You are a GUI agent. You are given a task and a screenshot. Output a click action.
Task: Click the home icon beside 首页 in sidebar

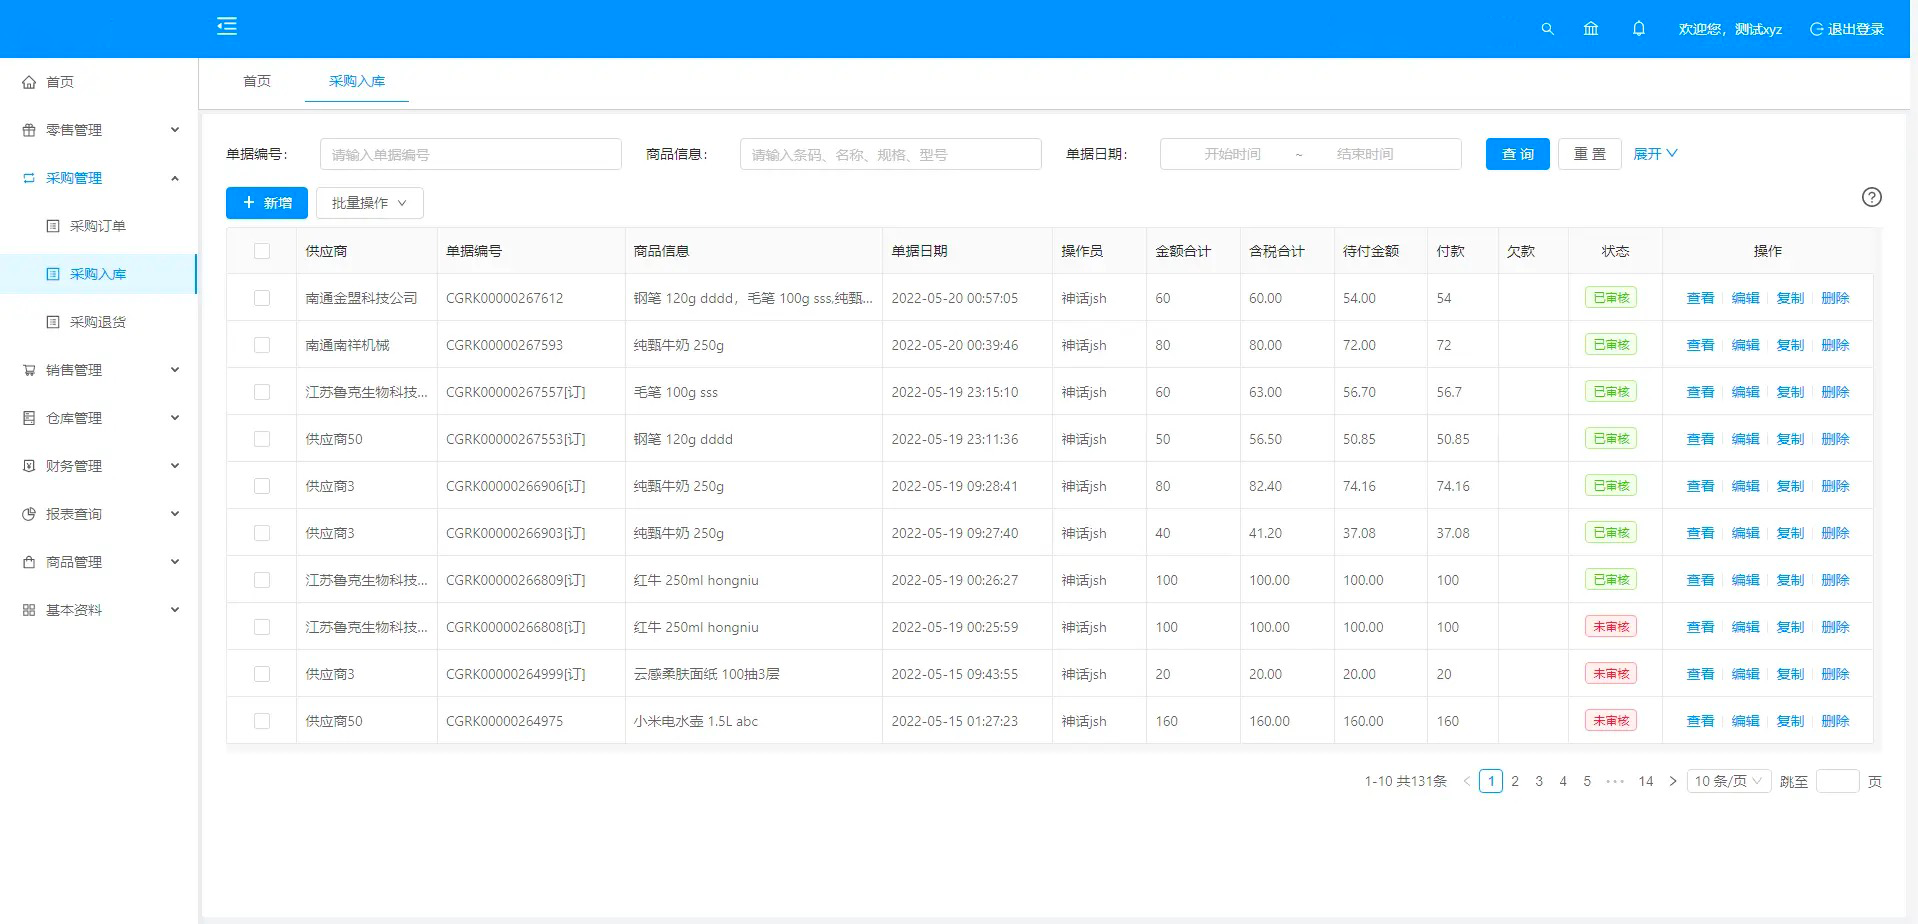click(x=29, y=82)
